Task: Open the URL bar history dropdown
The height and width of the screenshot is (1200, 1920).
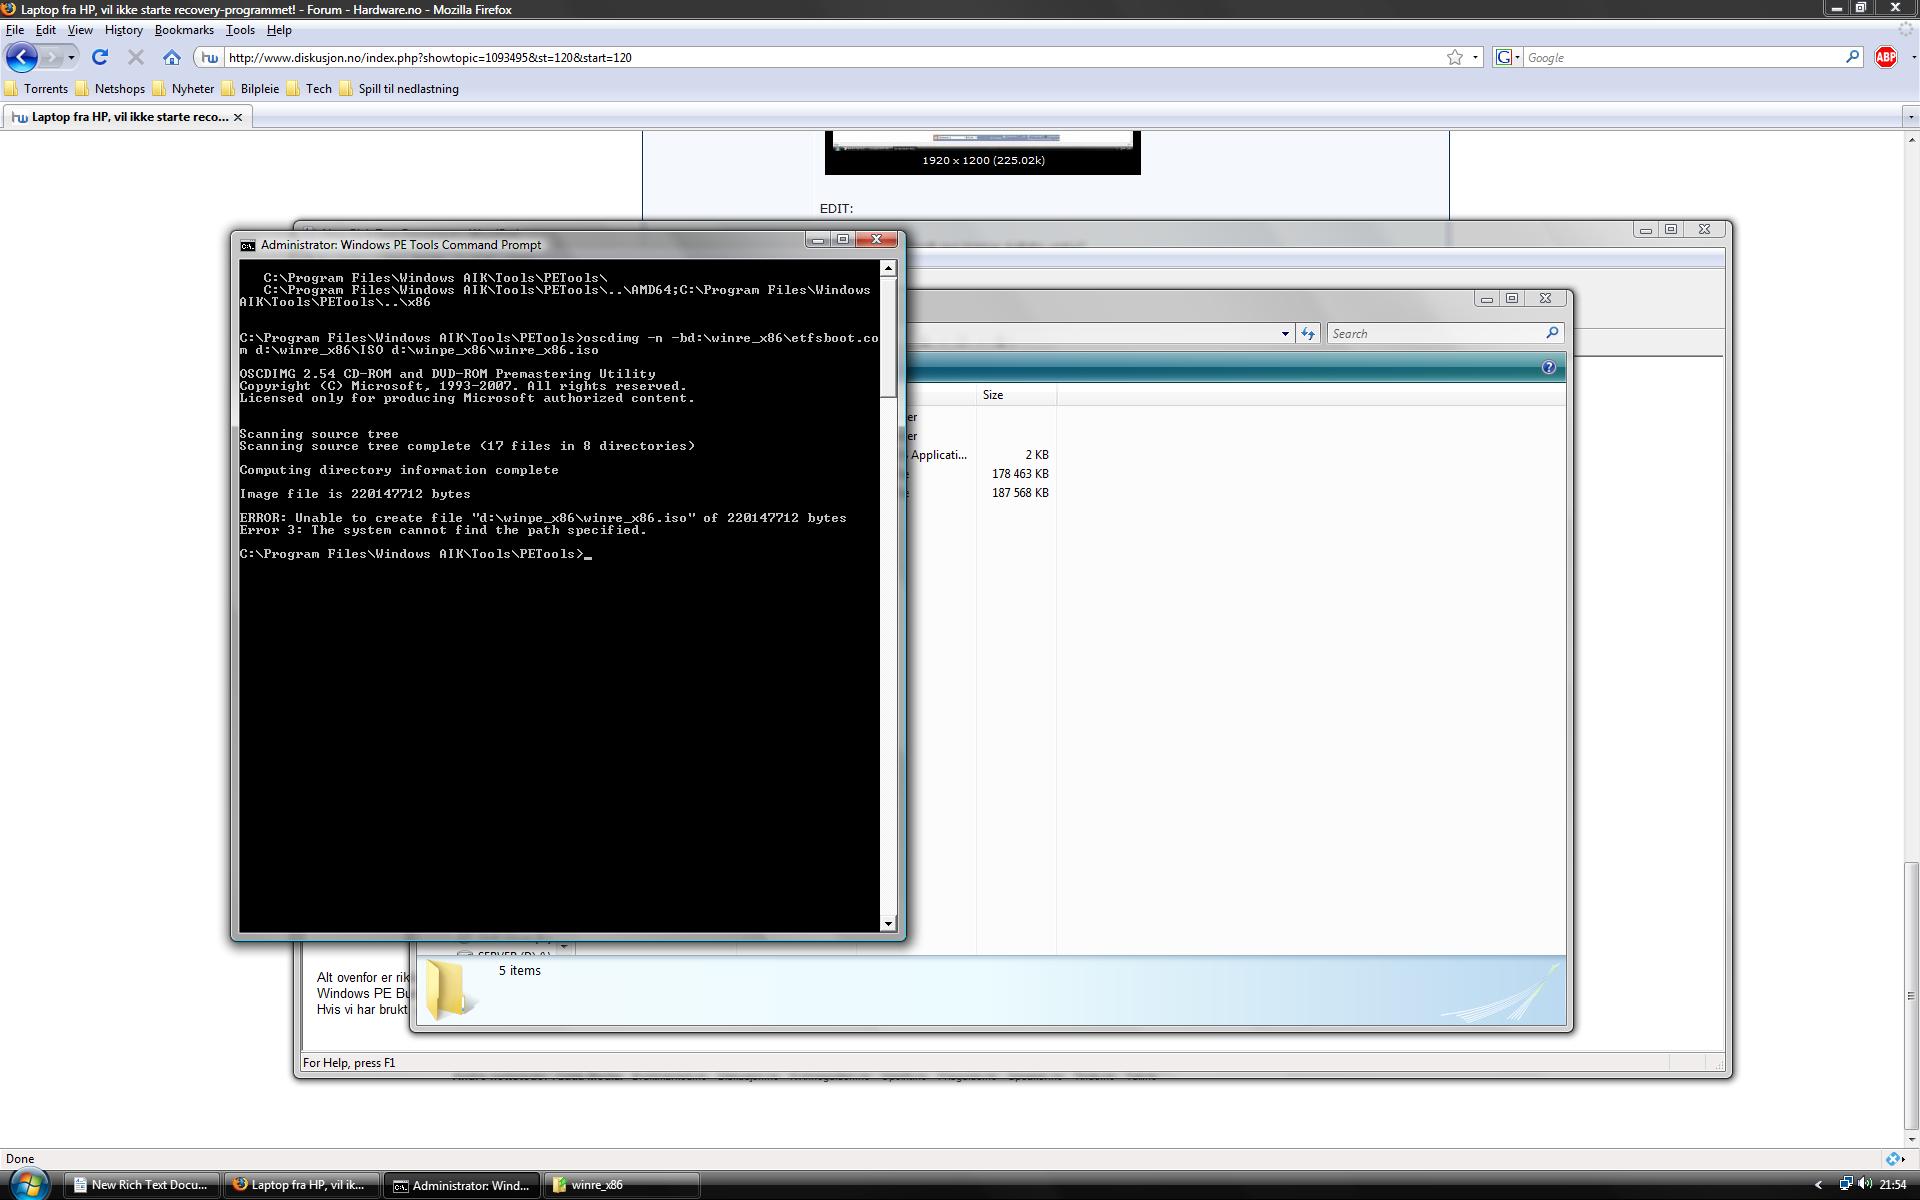Action: pos(1475,57)
